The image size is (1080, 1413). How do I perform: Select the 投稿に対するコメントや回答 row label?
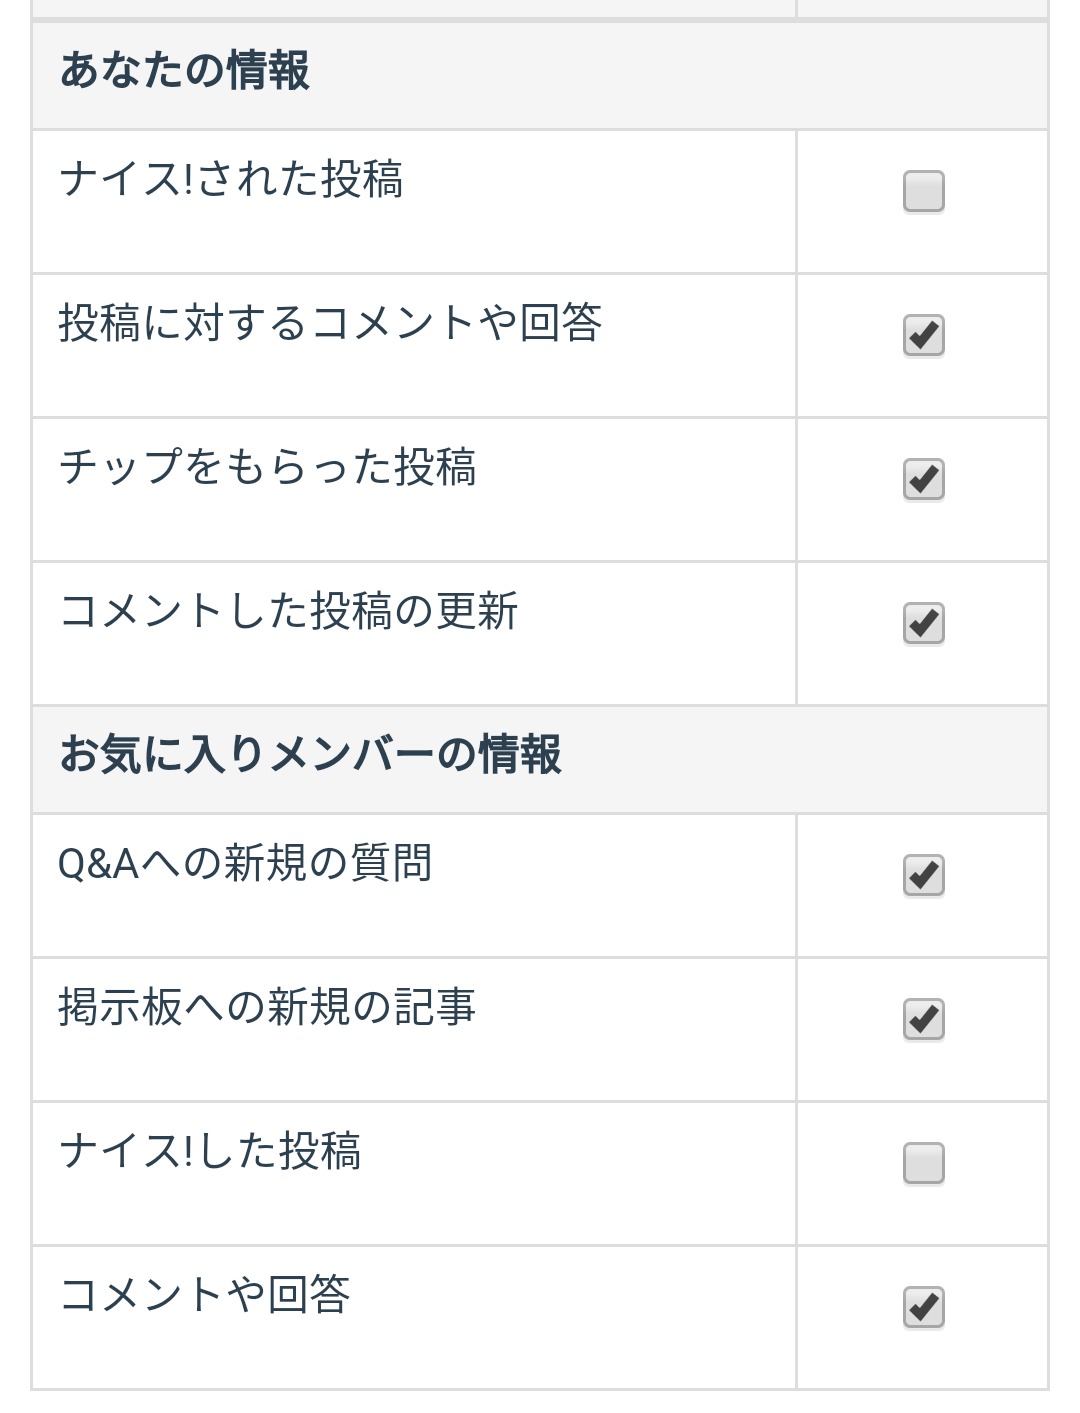(330, 324)
